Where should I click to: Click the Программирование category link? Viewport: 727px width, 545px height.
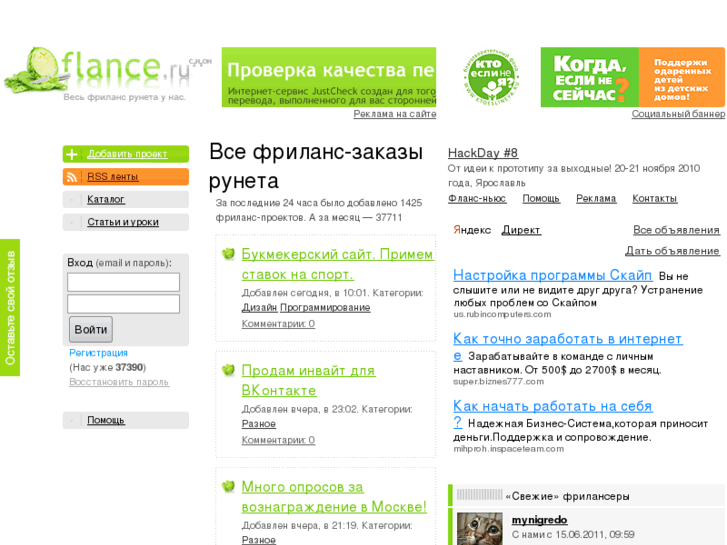(x=325, y=308)
